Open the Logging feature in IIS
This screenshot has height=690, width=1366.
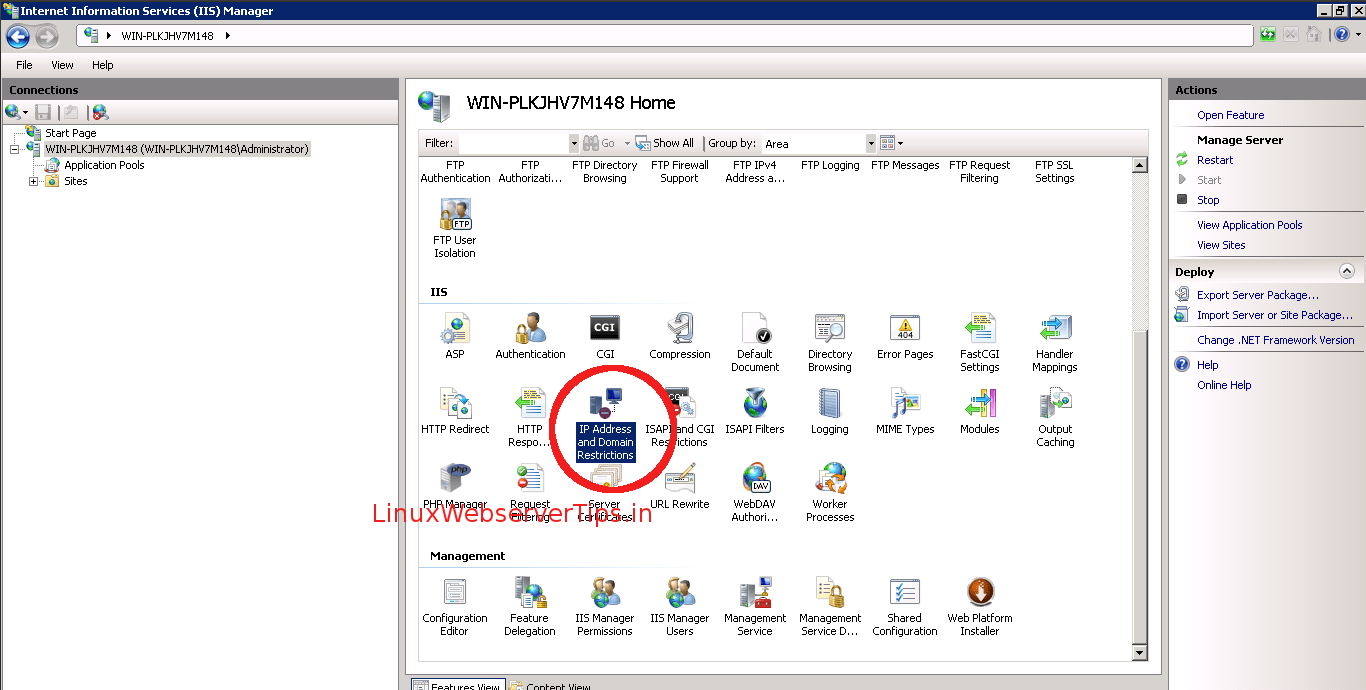click(830, 411)
